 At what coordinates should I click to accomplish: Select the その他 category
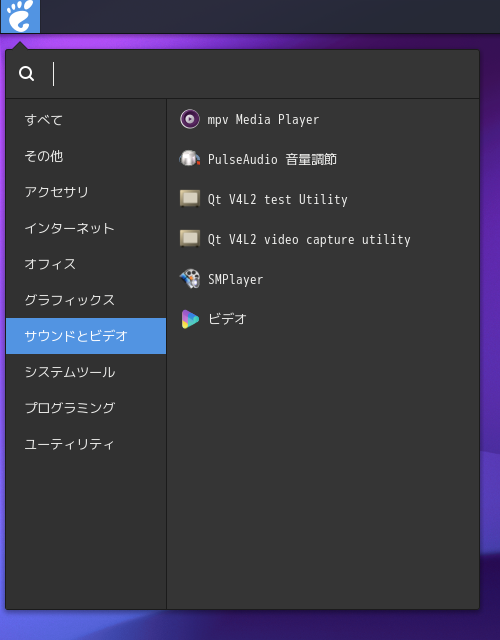(x=86, y=156)
